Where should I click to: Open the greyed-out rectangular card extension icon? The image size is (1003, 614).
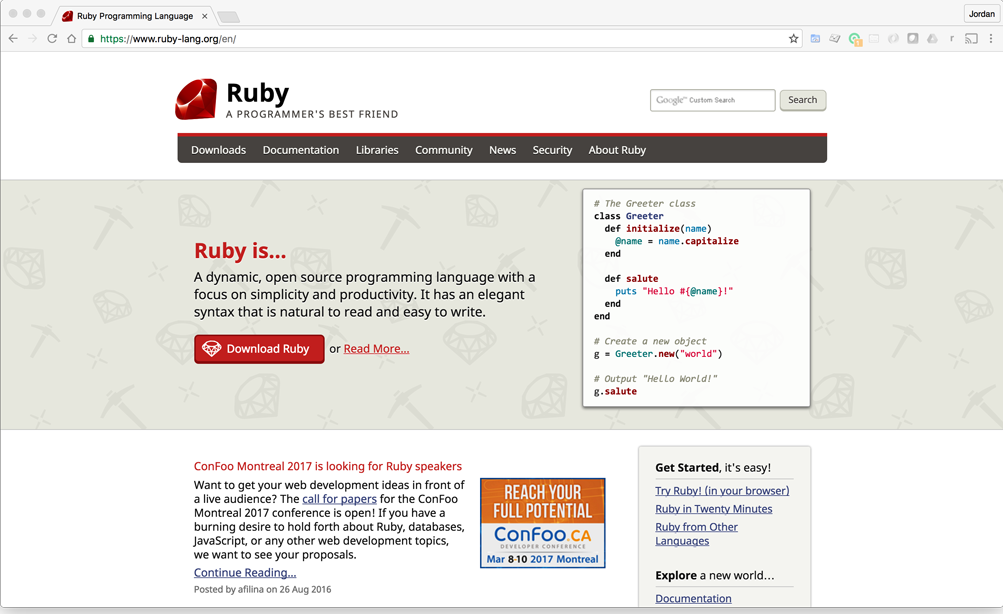tap(874, 38)
